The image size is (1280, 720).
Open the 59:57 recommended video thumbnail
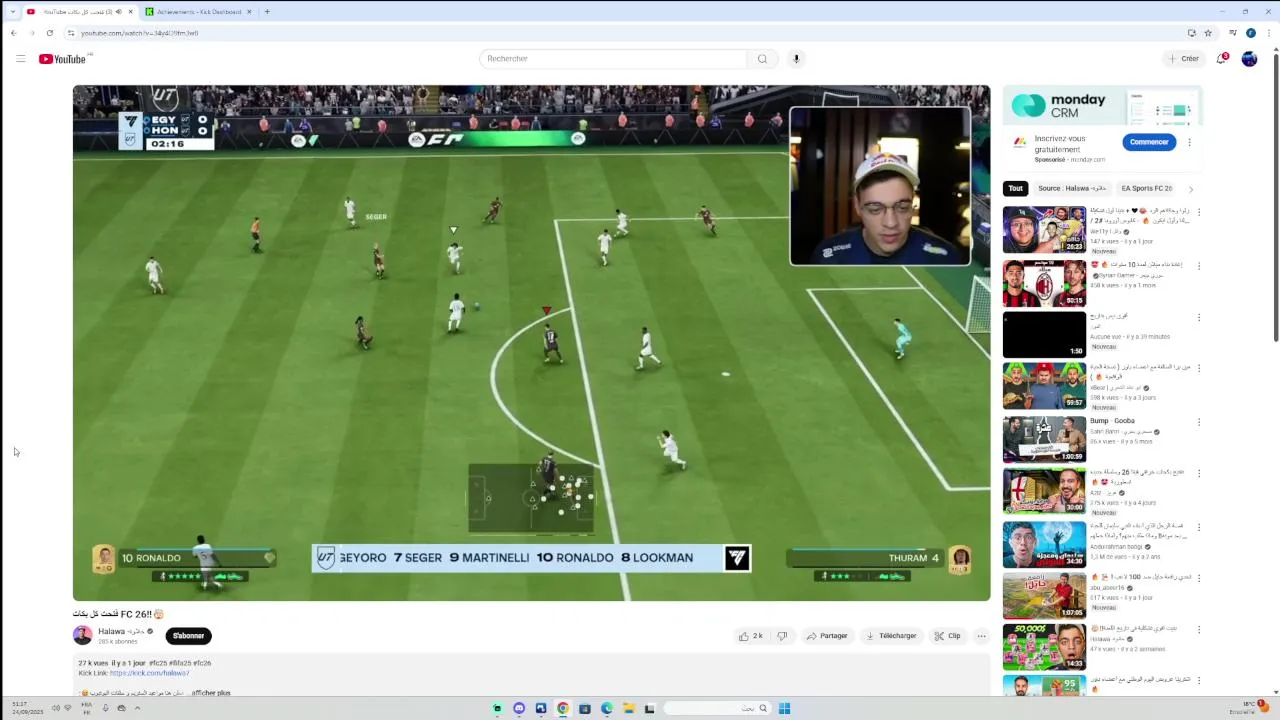pyautogui.click(x=1044, y=386)
